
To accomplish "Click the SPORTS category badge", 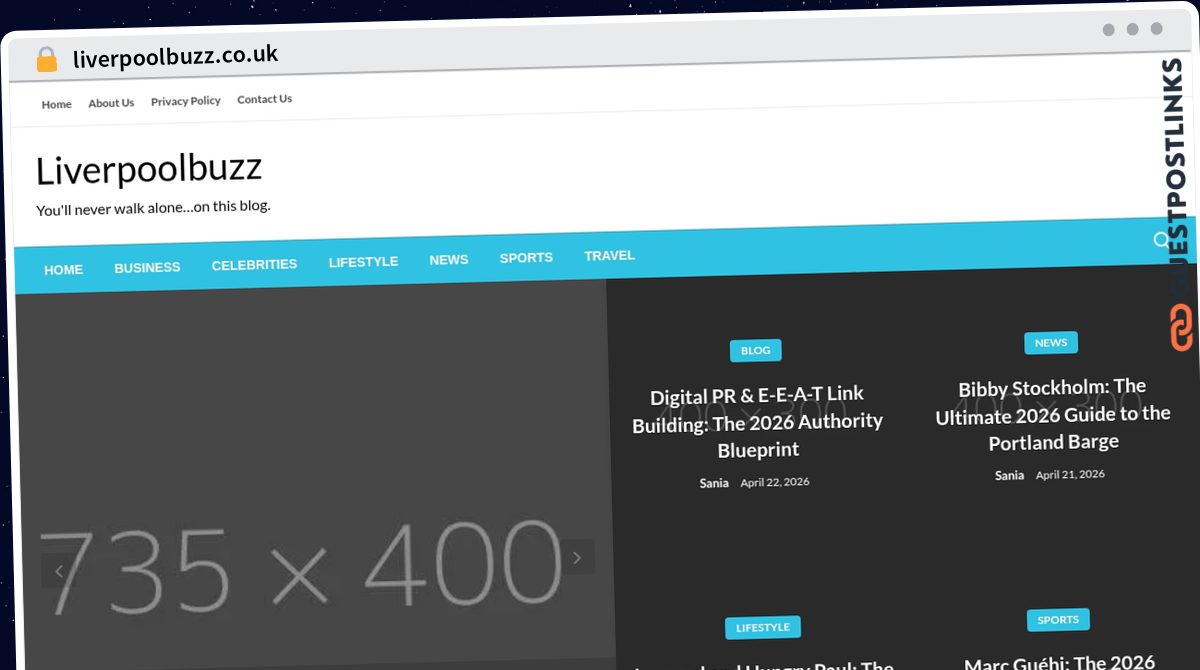I will click(1058, 620).
